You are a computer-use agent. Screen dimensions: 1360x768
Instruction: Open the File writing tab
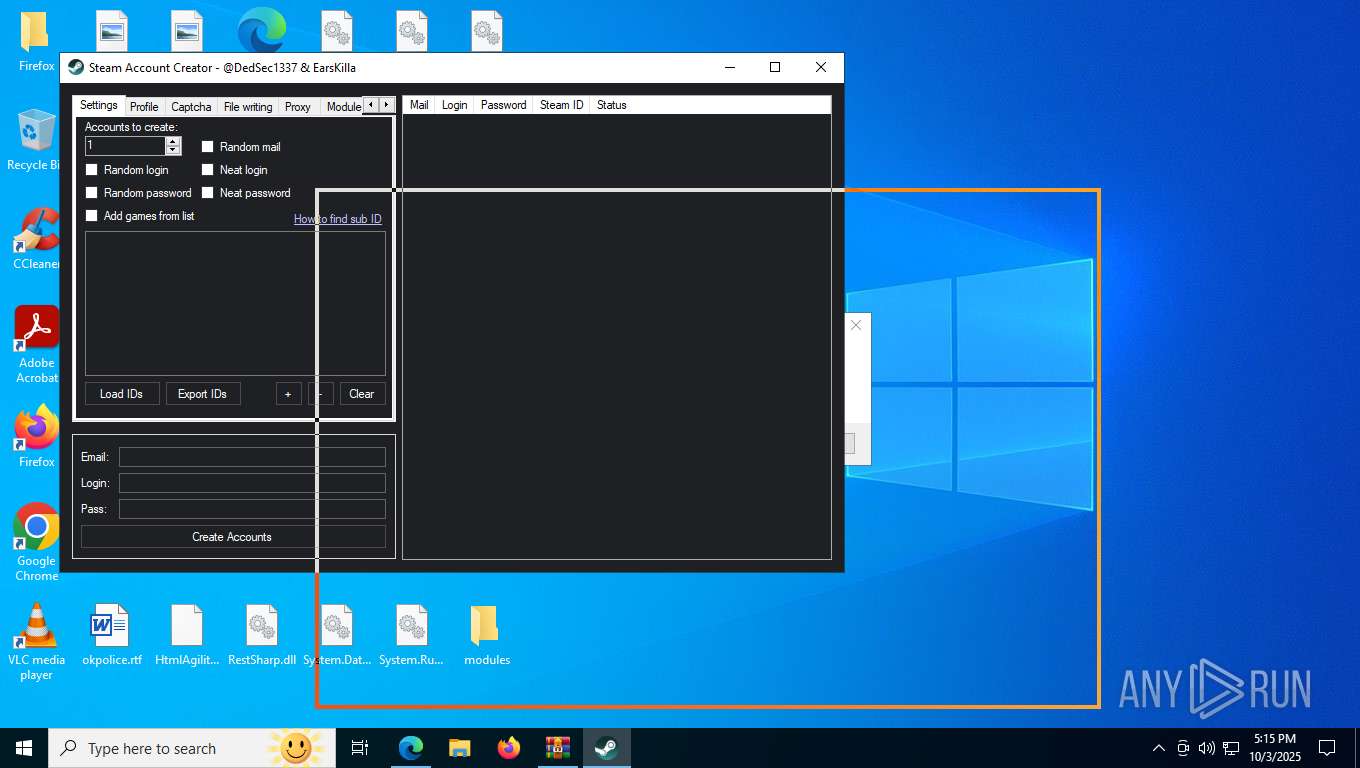tap(248, 106)
